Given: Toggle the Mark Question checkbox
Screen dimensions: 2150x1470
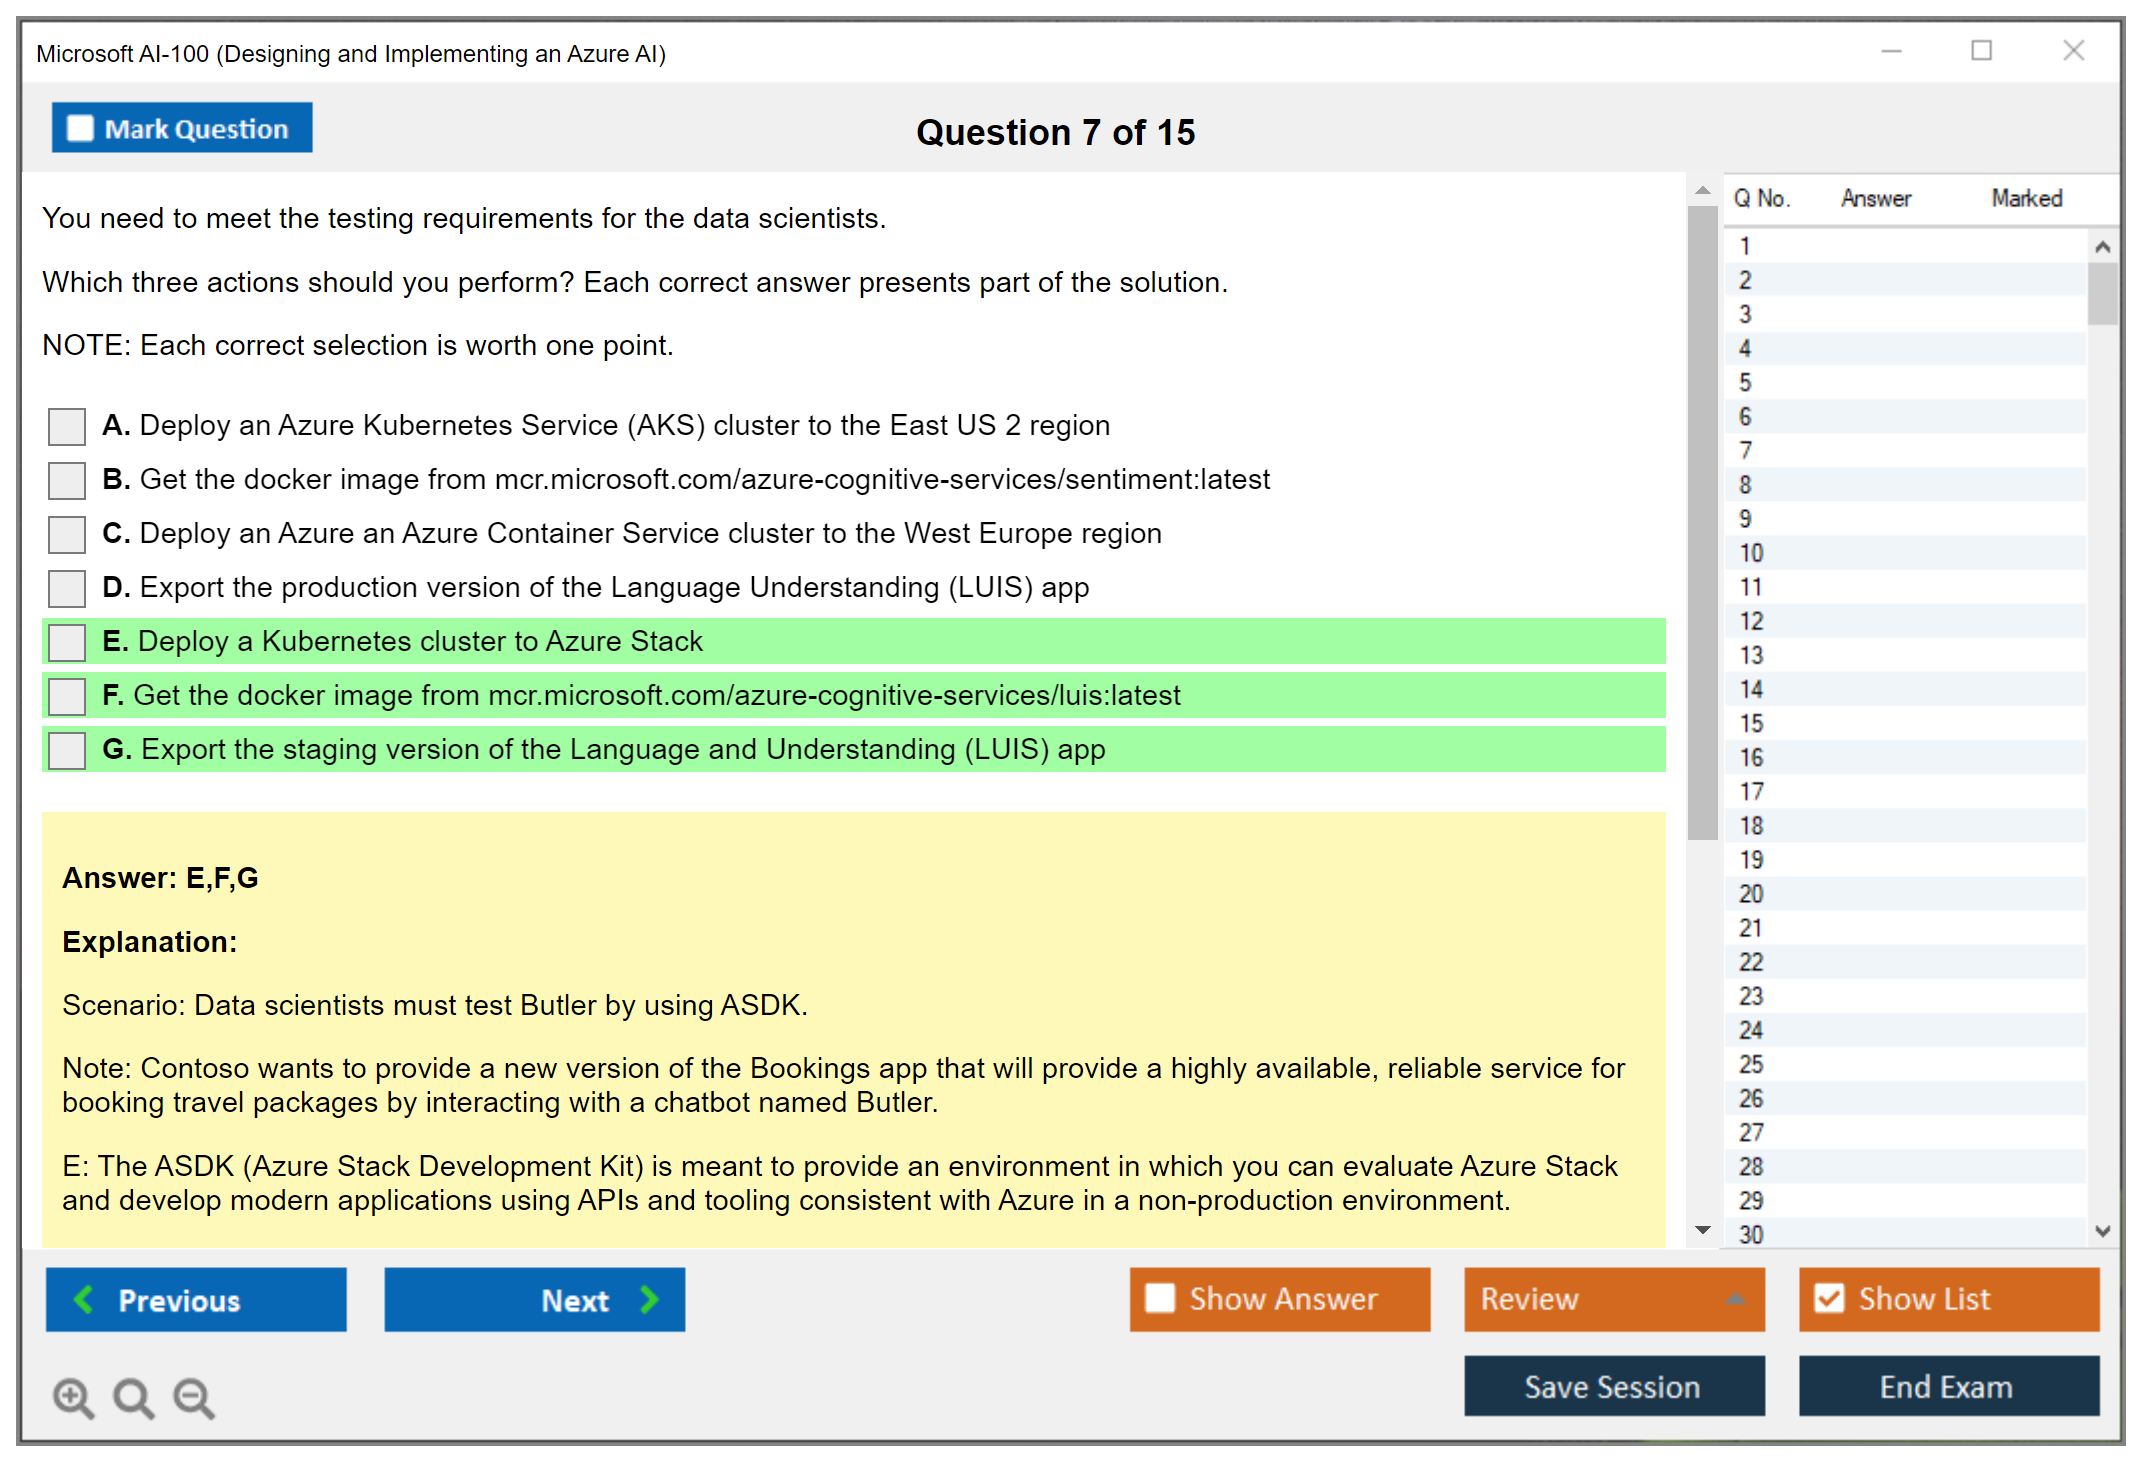Looking at the screenshot, I should click(80, 128).
